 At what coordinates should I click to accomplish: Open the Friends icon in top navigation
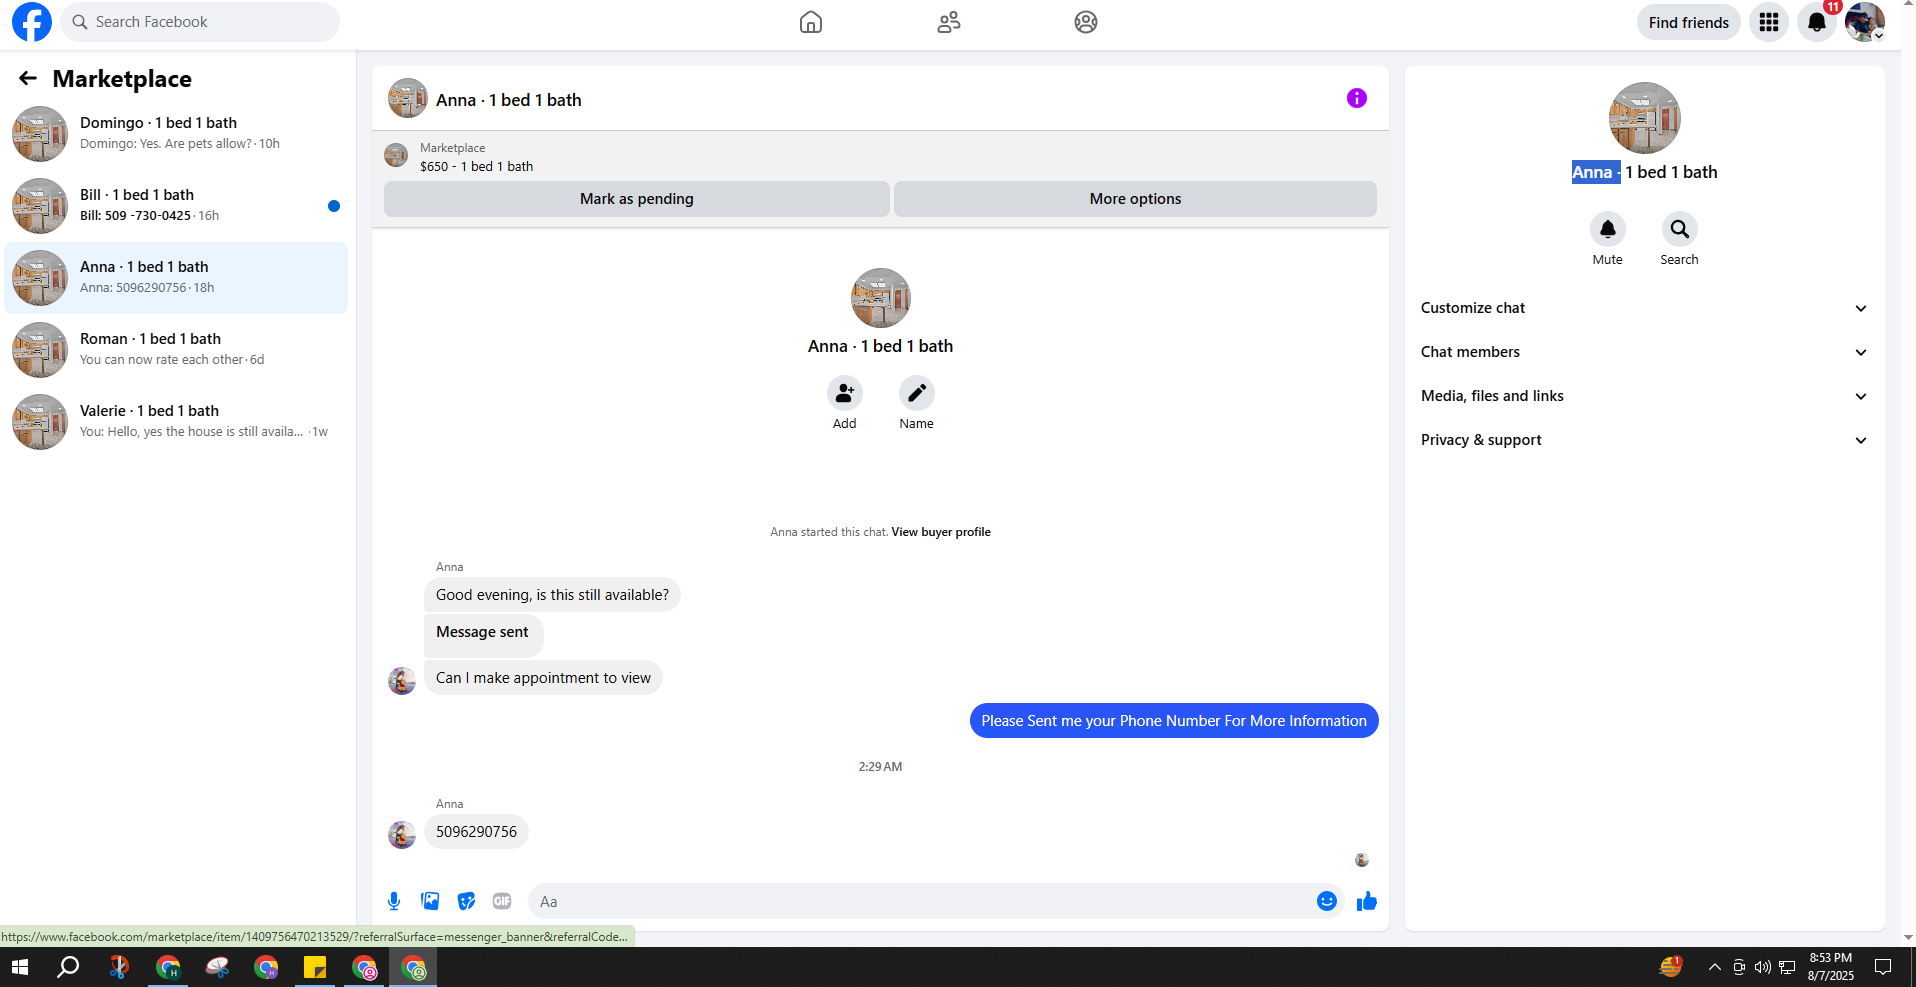(949, 22)
